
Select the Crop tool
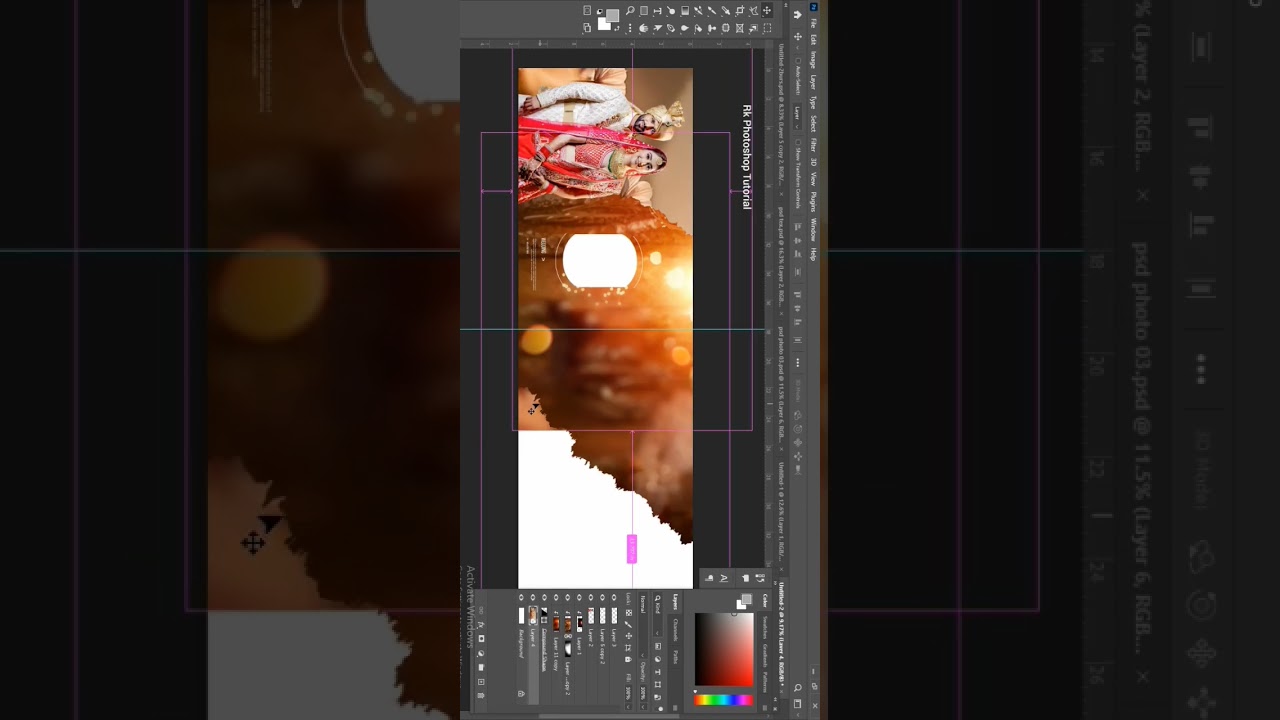point(740,11)
